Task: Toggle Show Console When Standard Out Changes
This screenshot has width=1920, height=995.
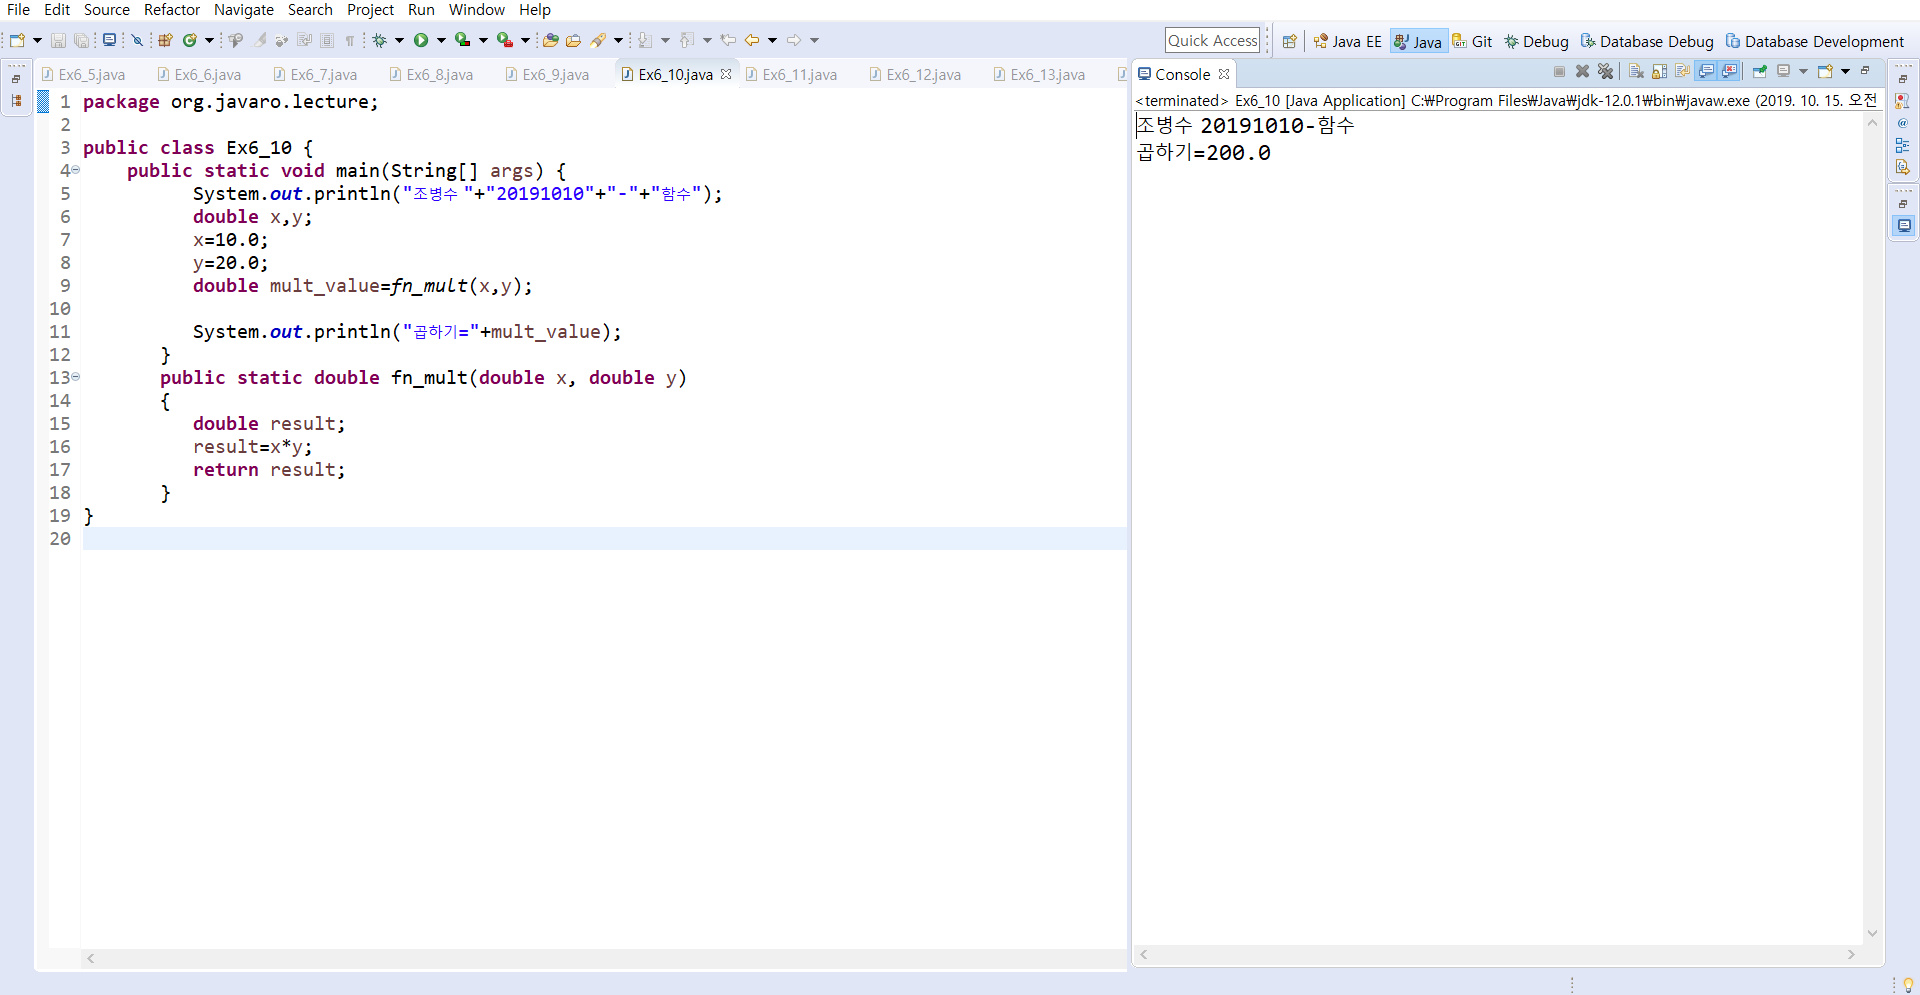Action: (x=1706, y=71)
